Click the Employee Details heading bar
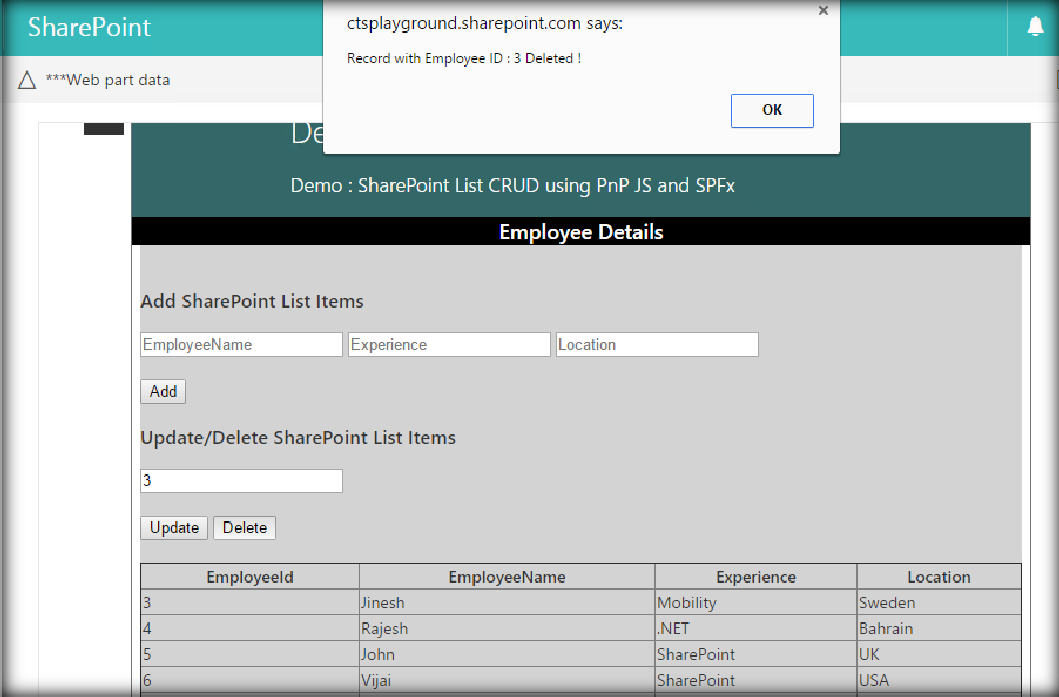 click(x=581, y=232)
